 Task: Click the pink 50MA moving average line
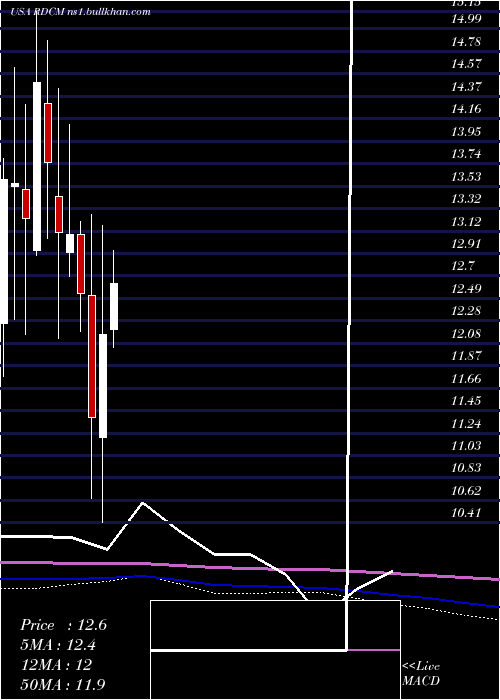(x=250, y=567)
